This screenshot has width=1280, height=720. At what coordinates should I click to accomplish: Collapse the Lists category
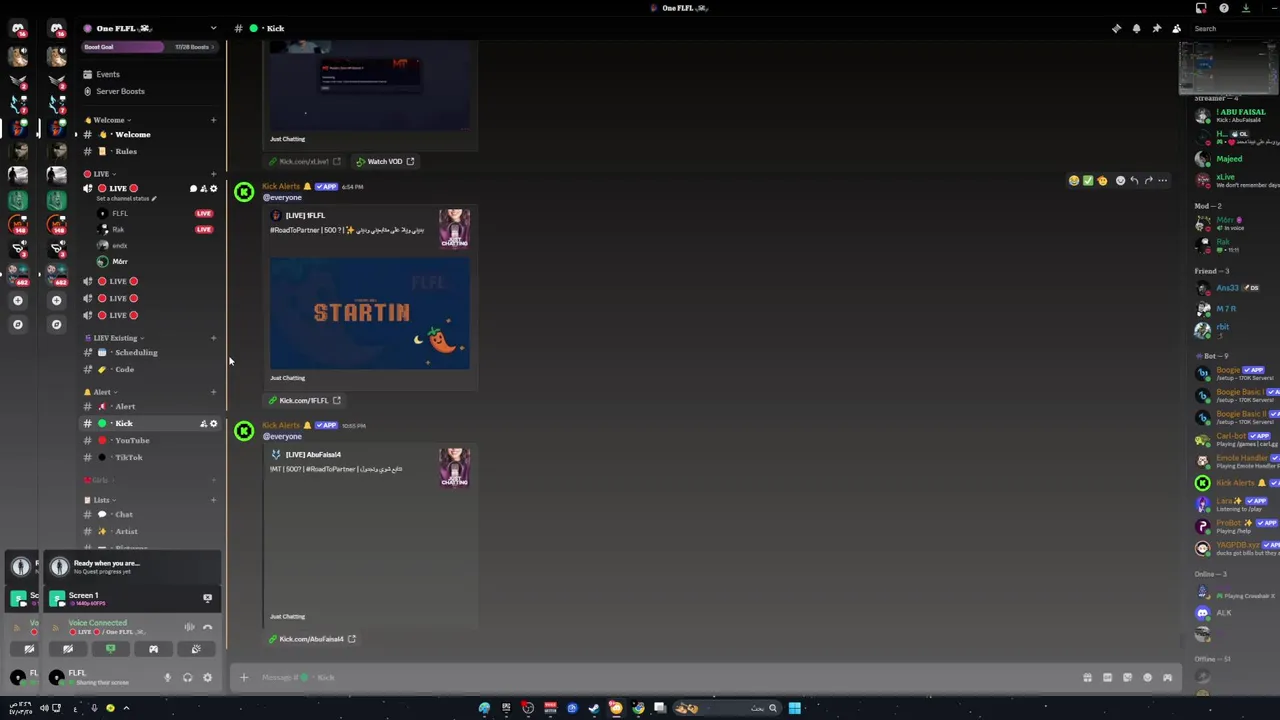click(x=101, y=500)
